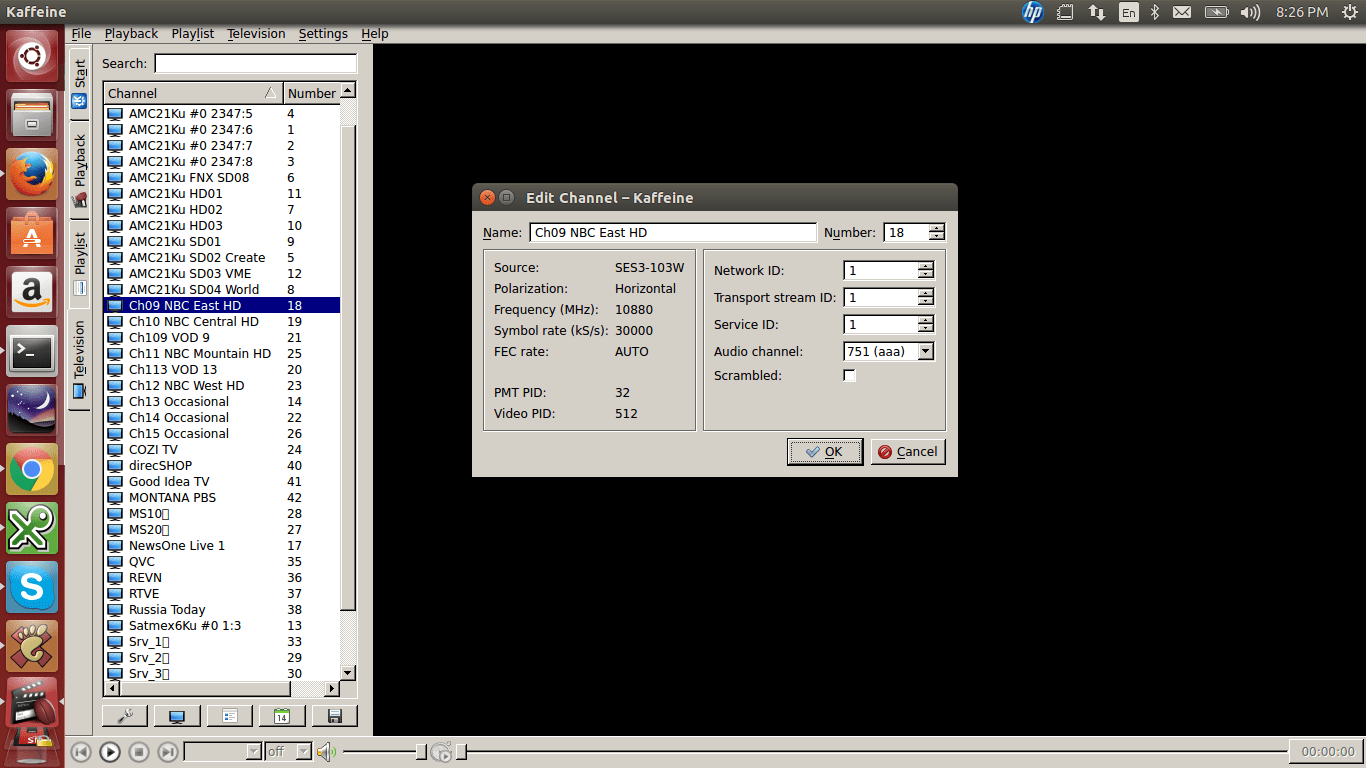Click the channel Name text field
1366x768 pixels.
click(673, 232)
